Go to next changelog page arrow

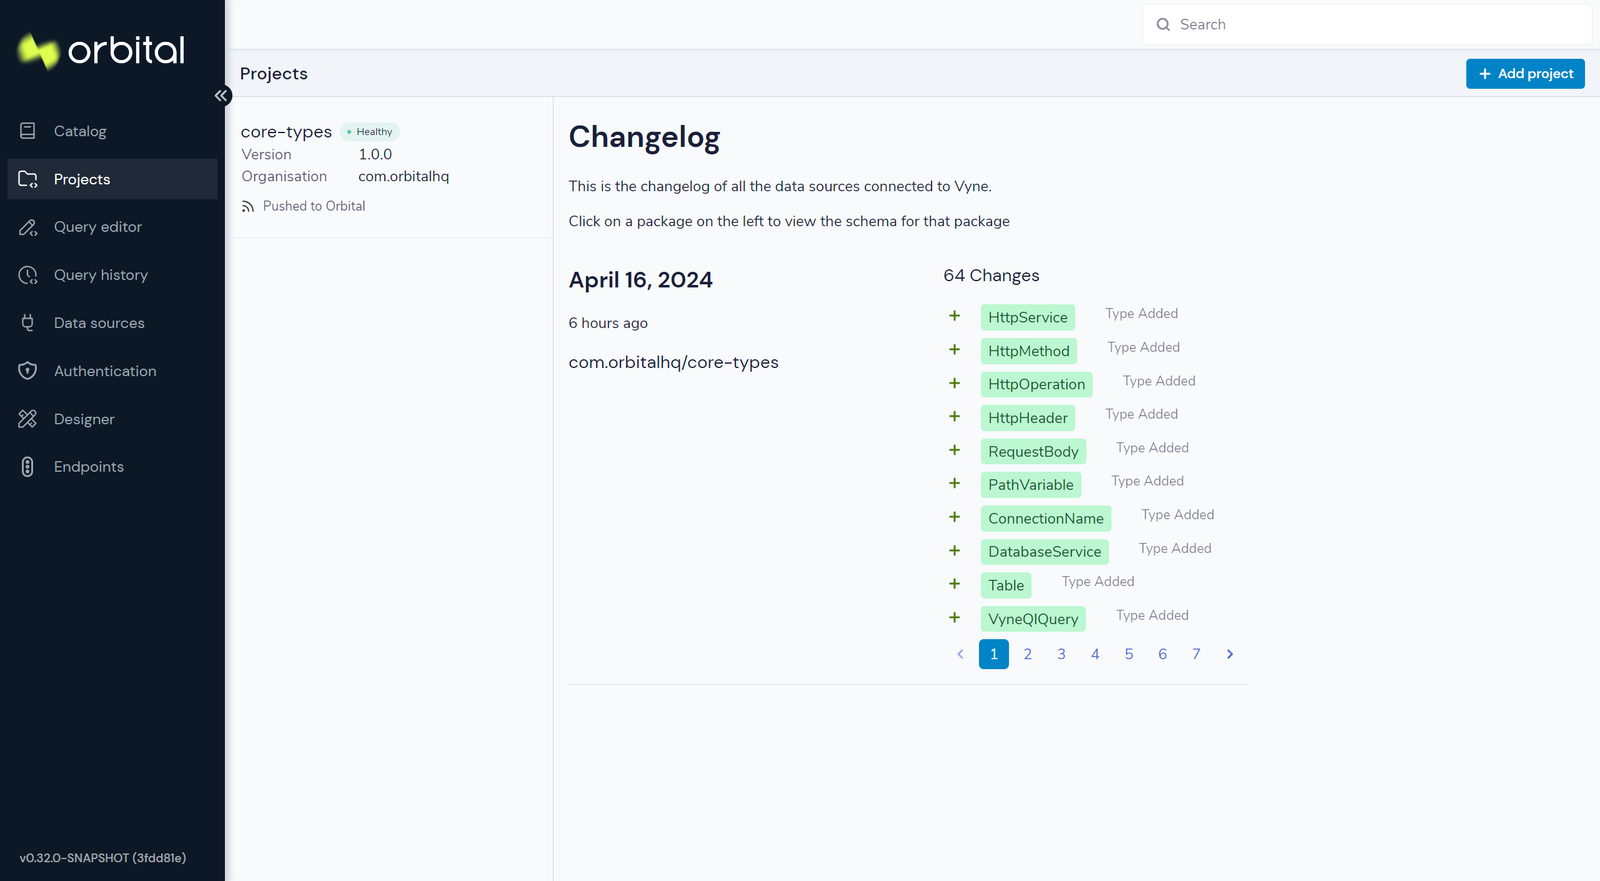pyautogui.click(x=1230, y=654)
